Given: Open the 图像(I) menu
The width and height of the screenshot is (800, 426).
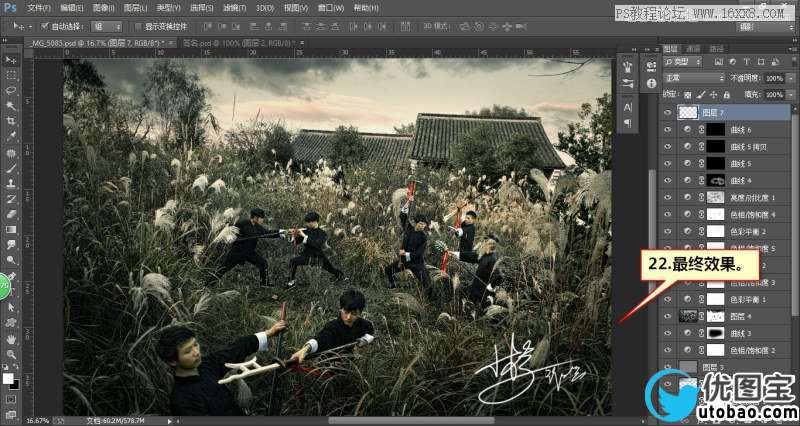Looking at the screenshot, I should (x=105, y=8).
